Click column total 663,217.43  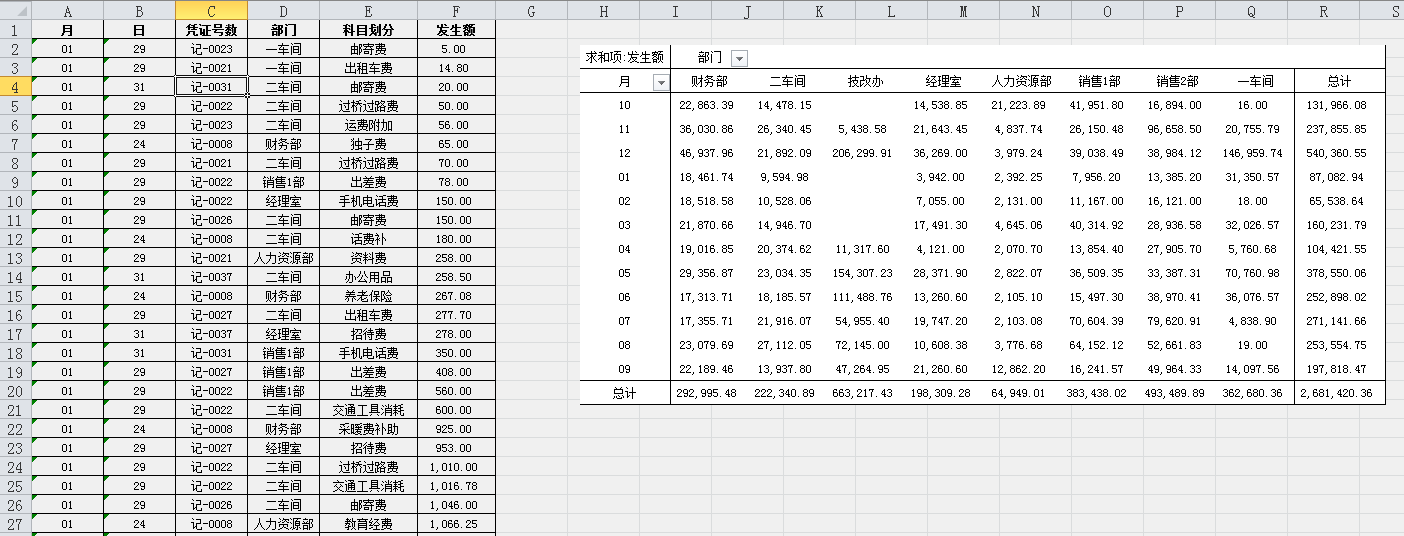coord(863,393)
